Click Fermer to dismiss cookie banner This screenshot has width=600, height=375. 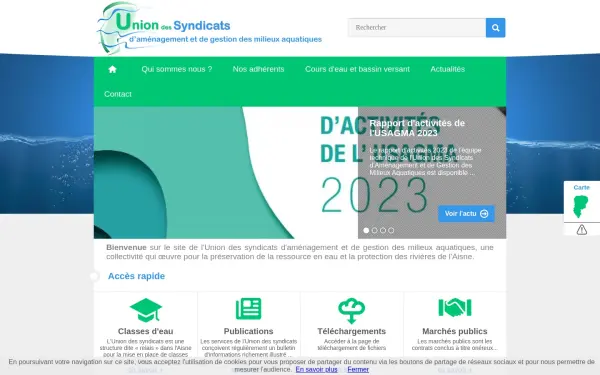pos(358,369)
